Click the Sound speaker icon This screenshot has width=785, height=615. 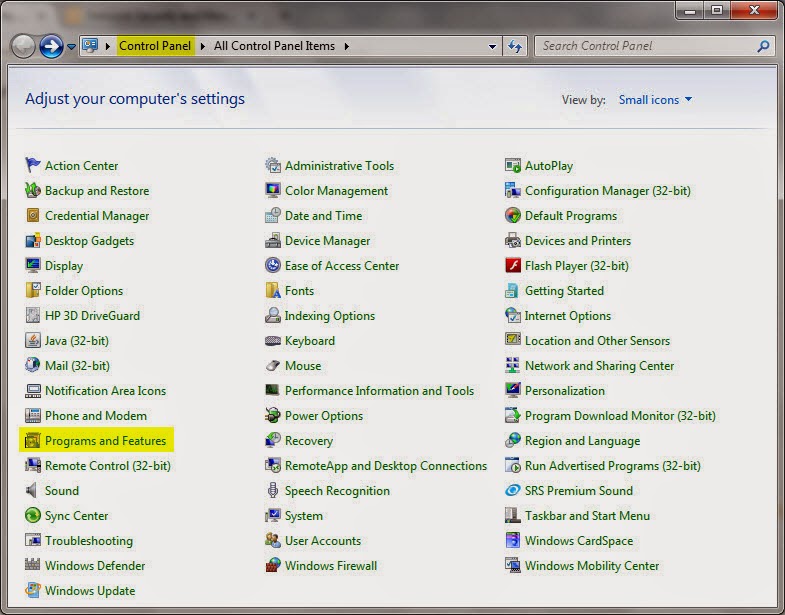pos(33,490)
